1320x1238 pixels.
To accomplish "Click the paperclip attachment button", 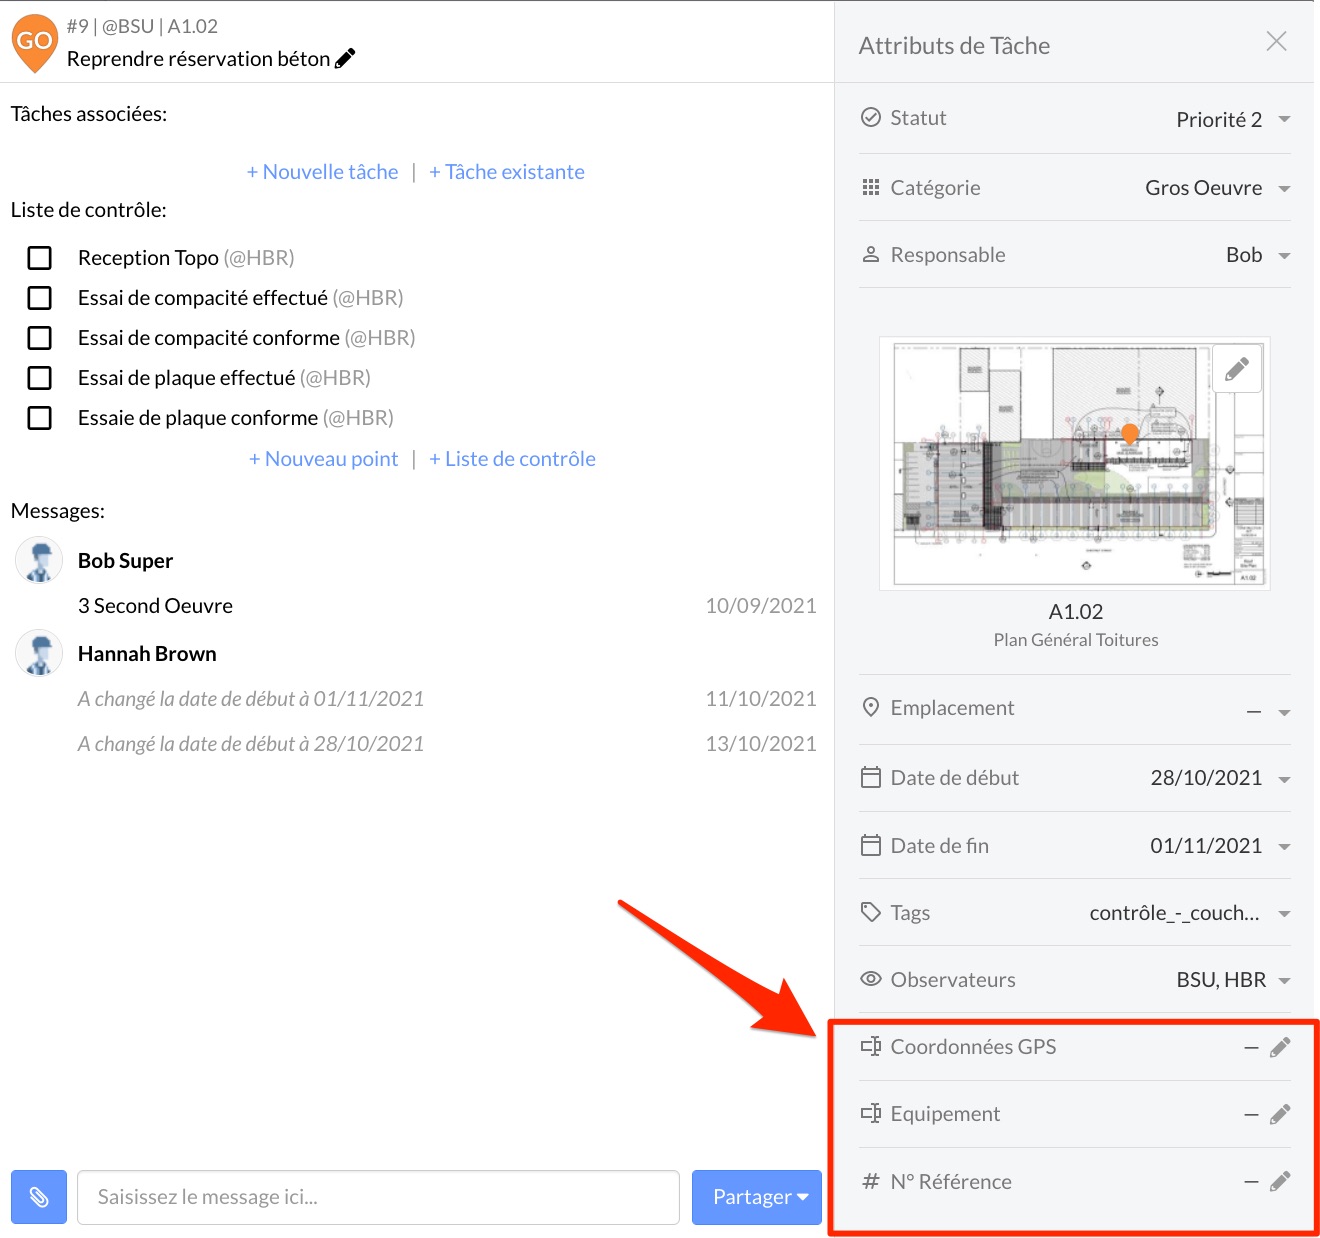I will click(39, 1197).
